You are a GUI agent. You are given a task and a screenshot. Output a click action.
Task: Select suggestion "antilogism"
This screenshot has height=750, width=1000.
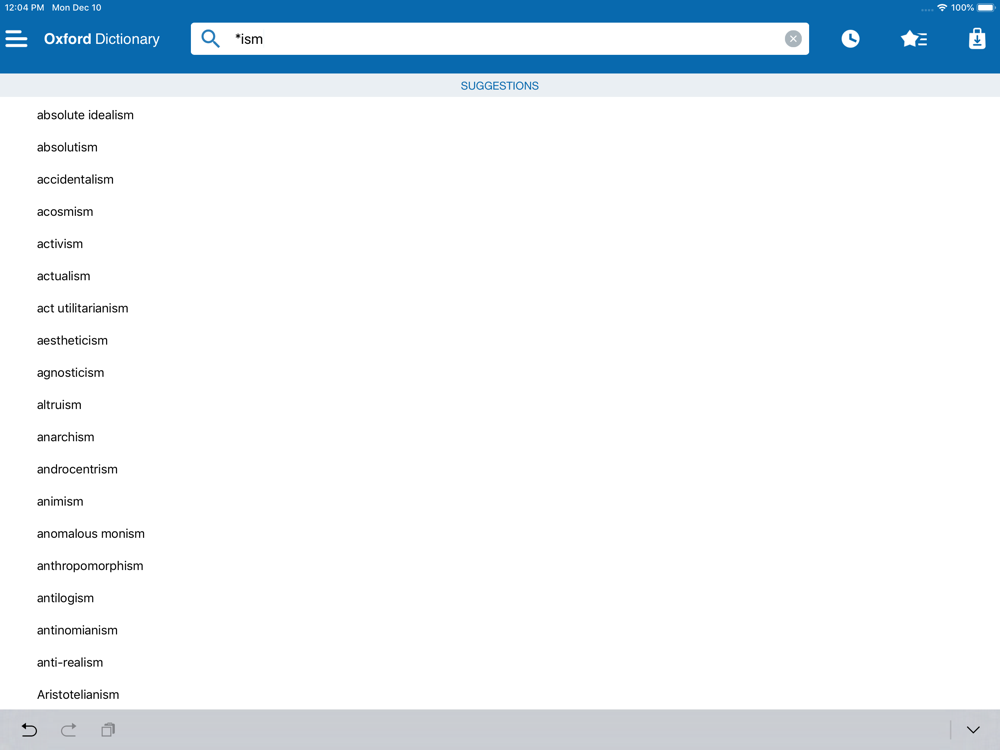[500, 598]
